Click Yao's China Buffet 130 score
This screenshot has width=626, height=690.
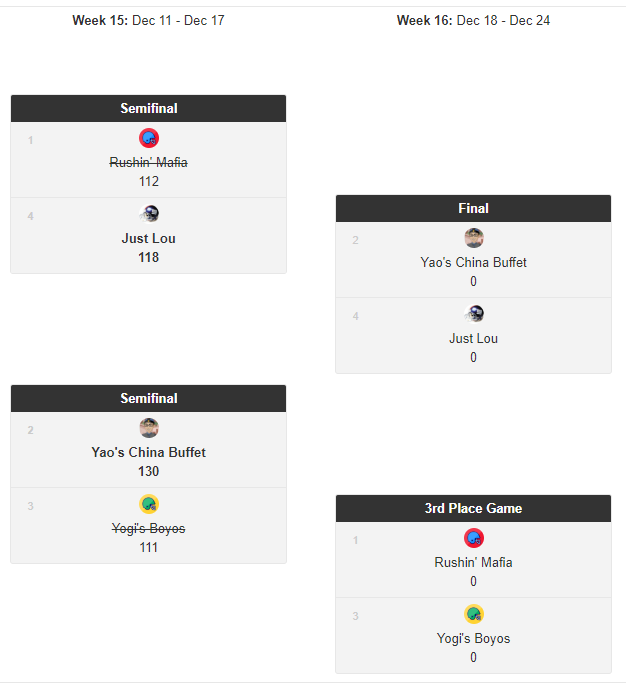(x=149, y=471)
